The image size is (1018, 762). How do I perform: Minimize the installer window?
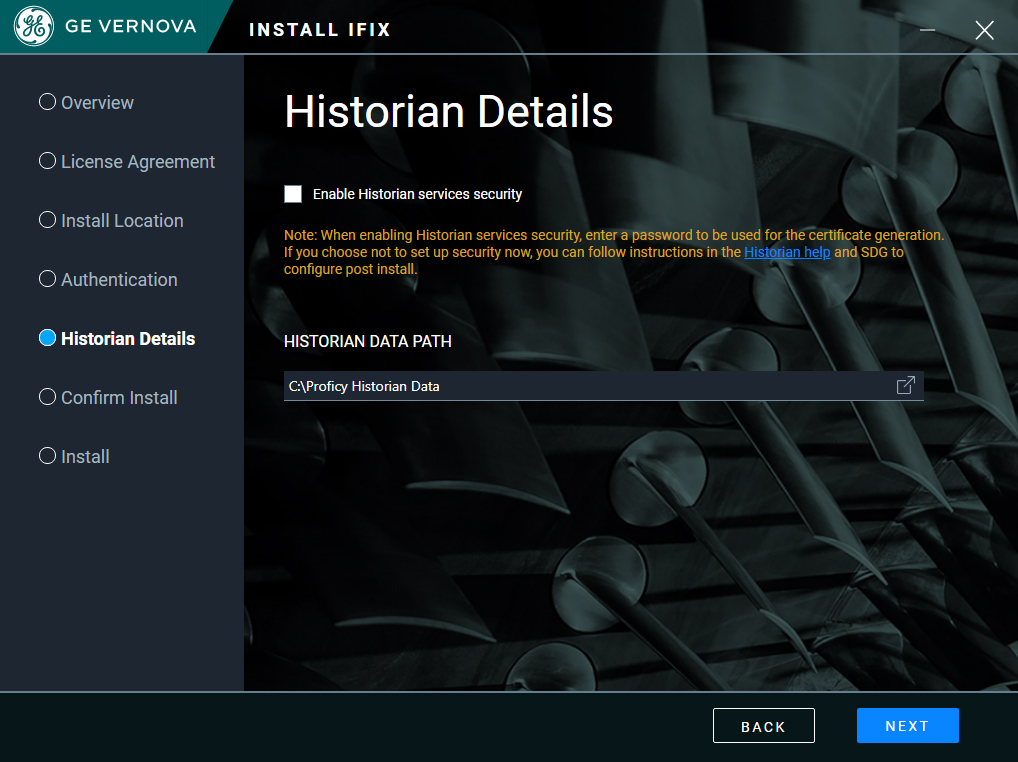927,30
